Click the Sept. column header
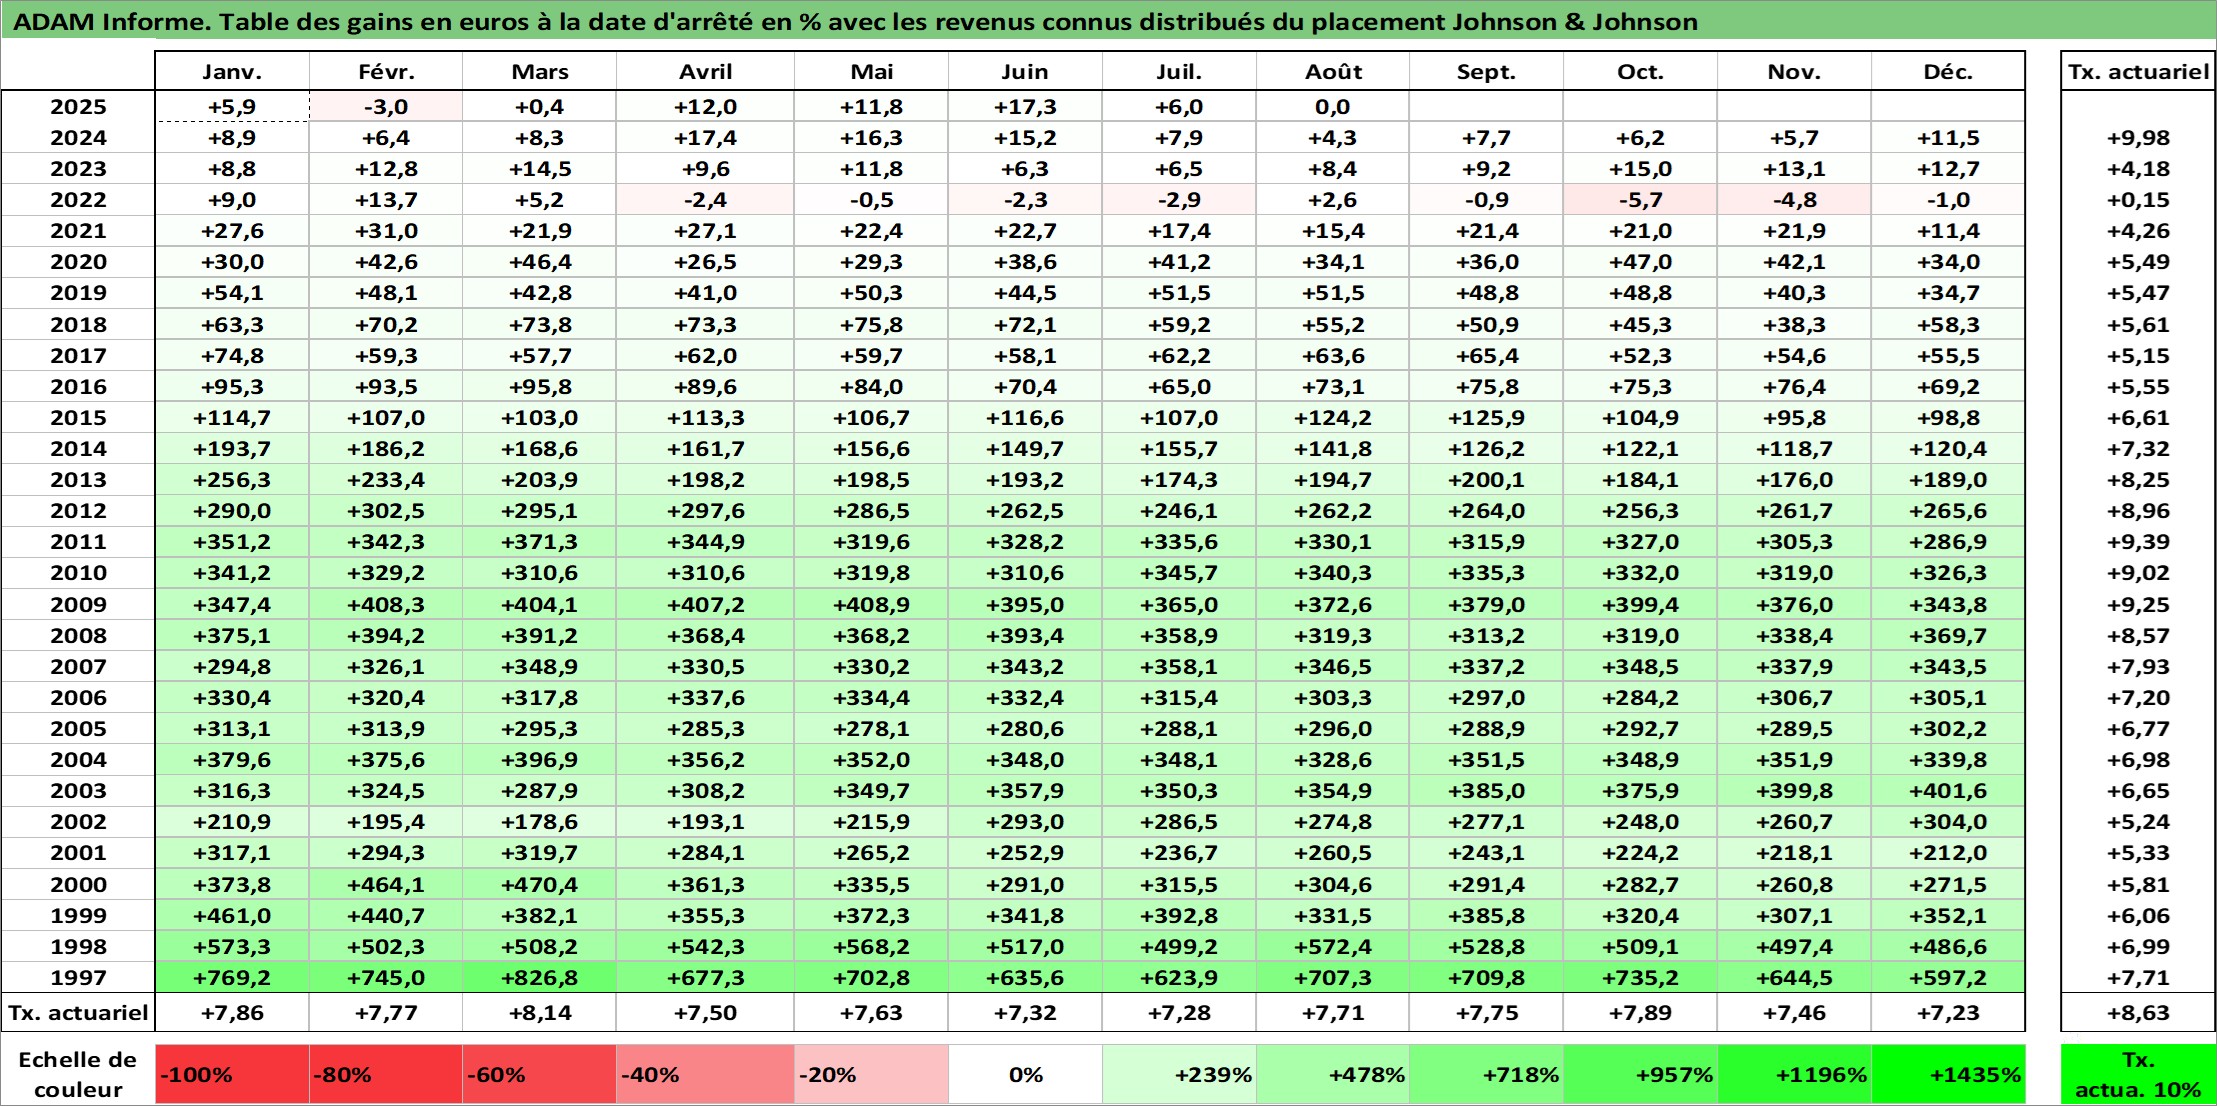This screenshot has height=1106, width=2217. tap(1487, 71)
